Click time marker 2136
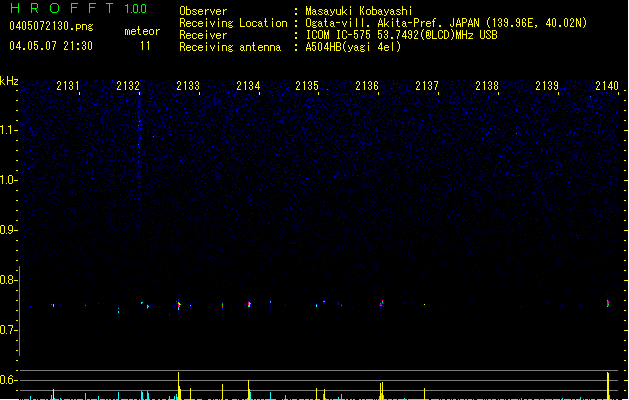 pos(367,86)
